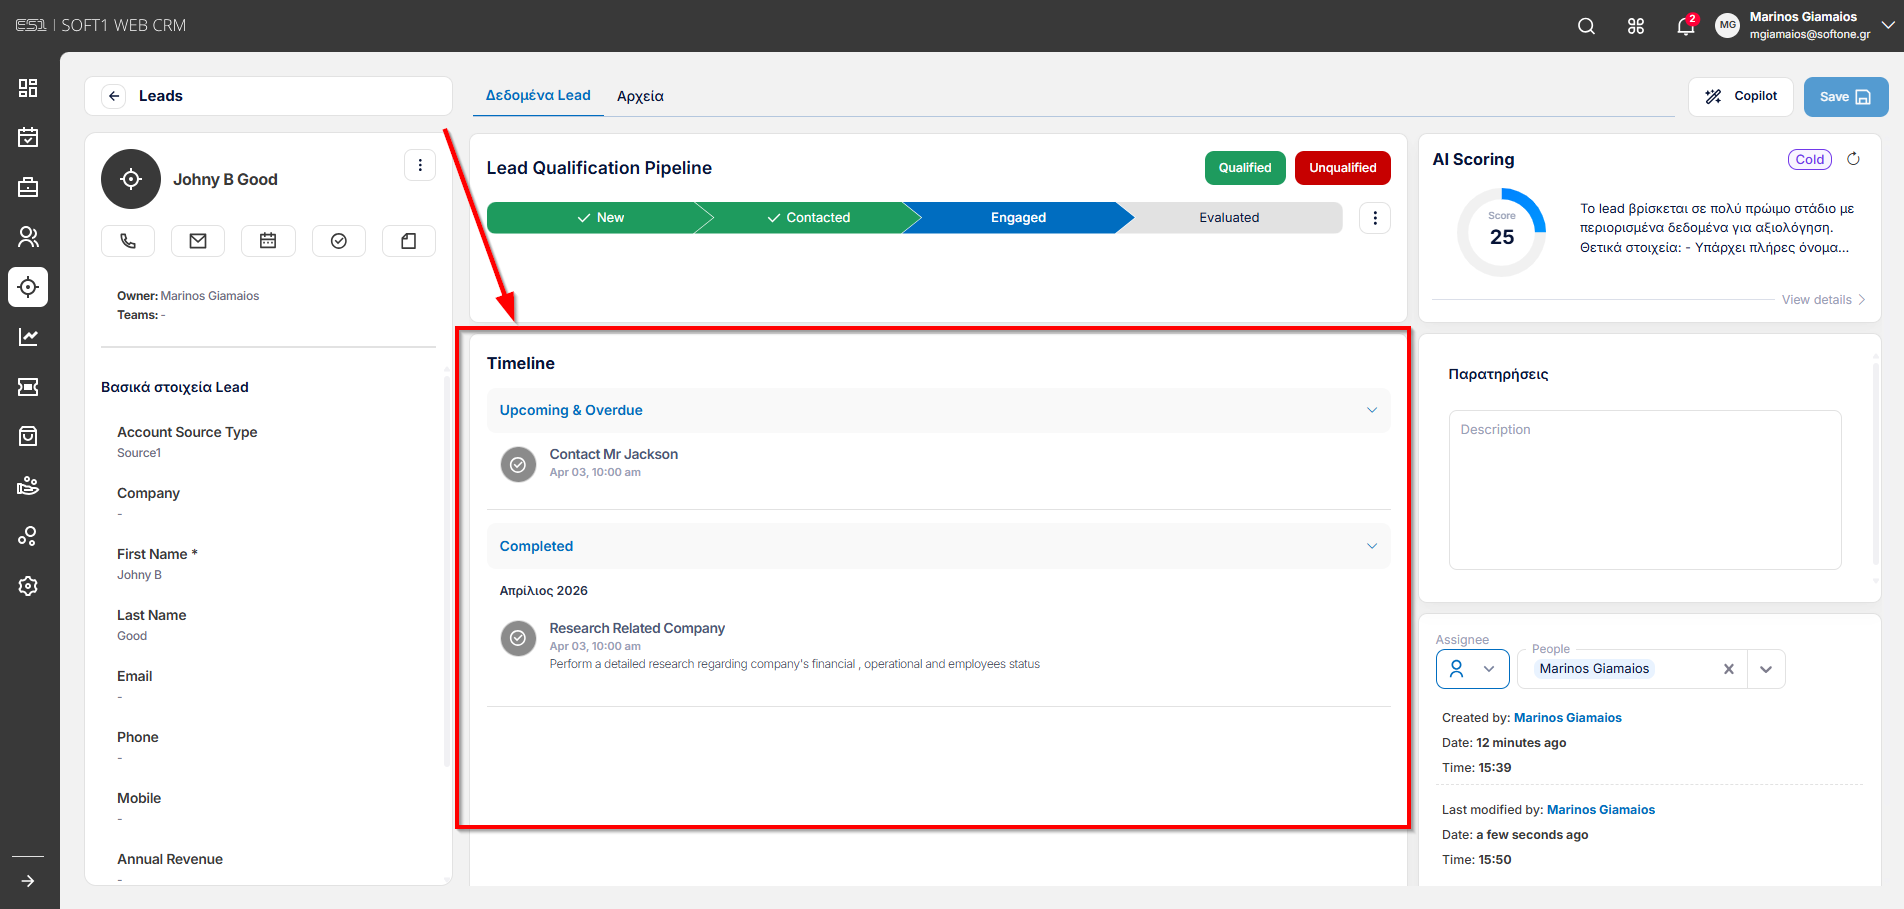Click the back arrow beside Leads
The height and width of the screenshot is (909, 1904).
[114, 96]
